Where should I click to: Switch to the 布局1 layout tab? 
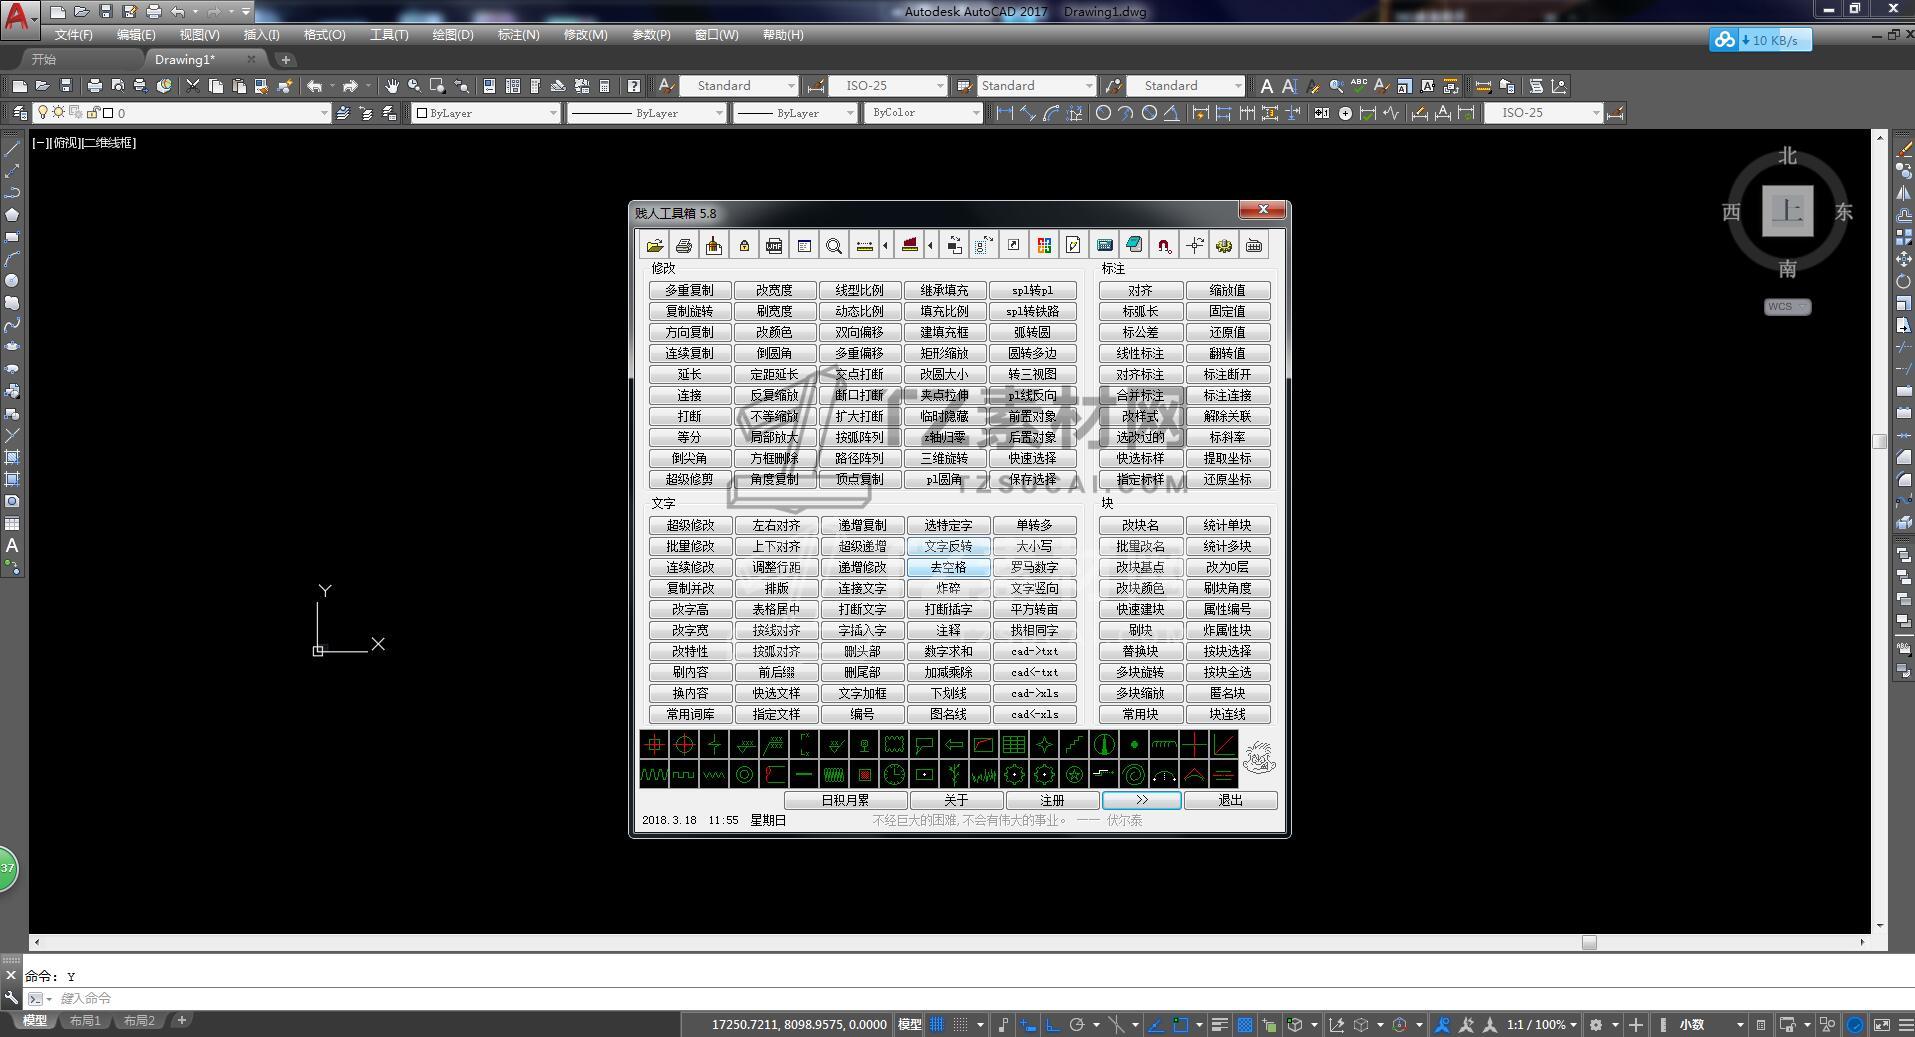coord(85,1021)
